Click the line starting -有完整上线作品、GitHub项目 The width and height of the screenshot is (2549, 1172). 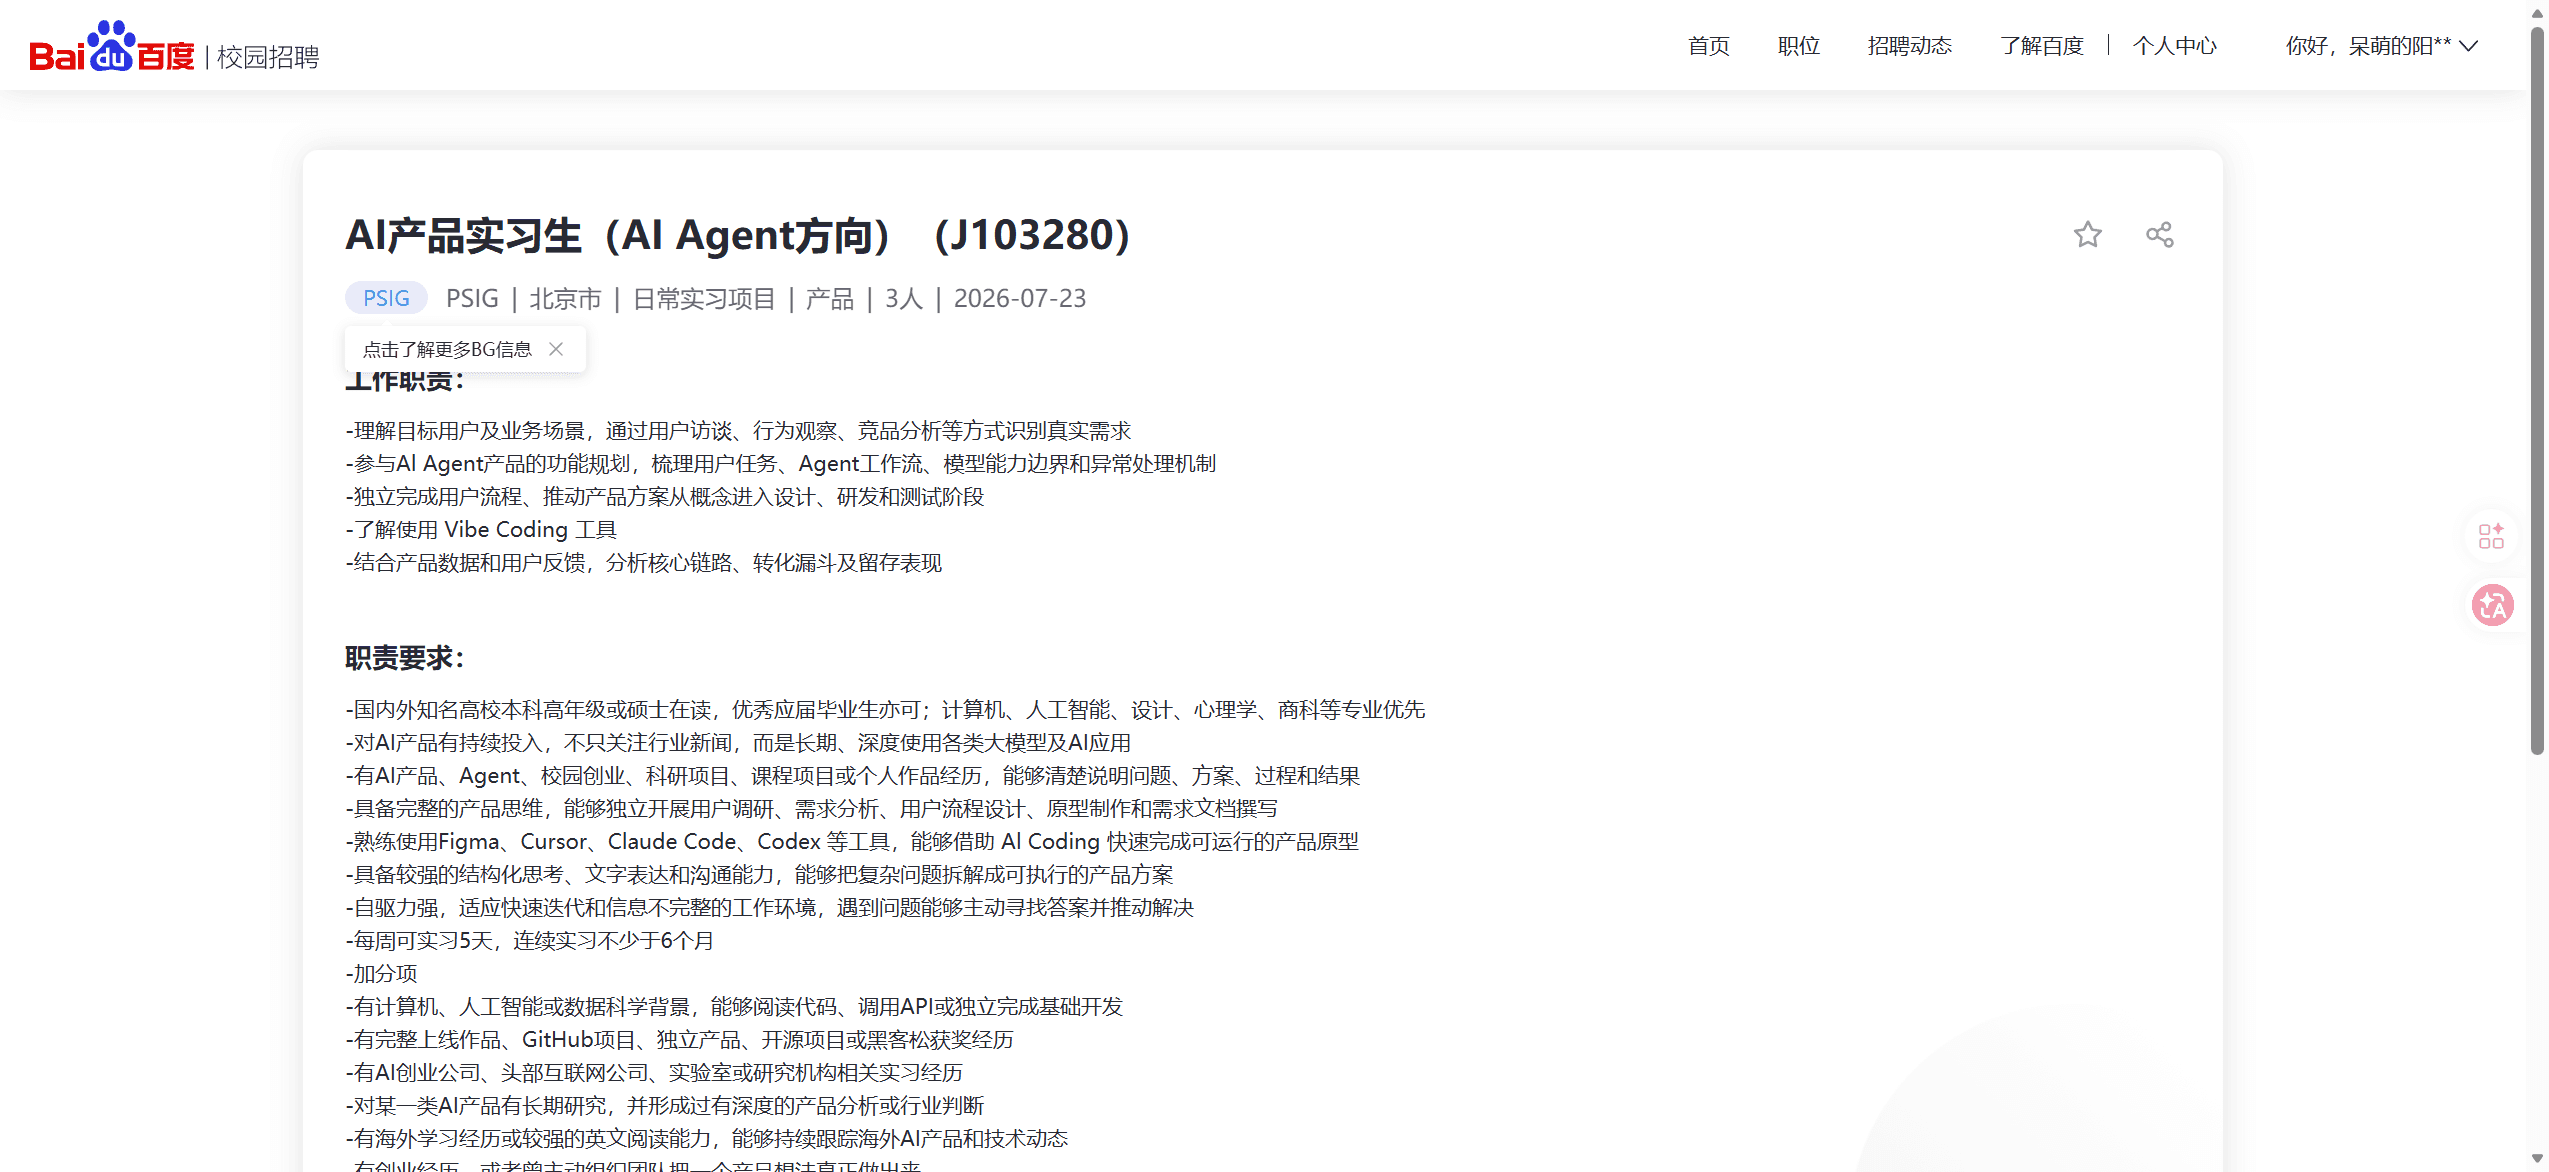[679, 1040]
